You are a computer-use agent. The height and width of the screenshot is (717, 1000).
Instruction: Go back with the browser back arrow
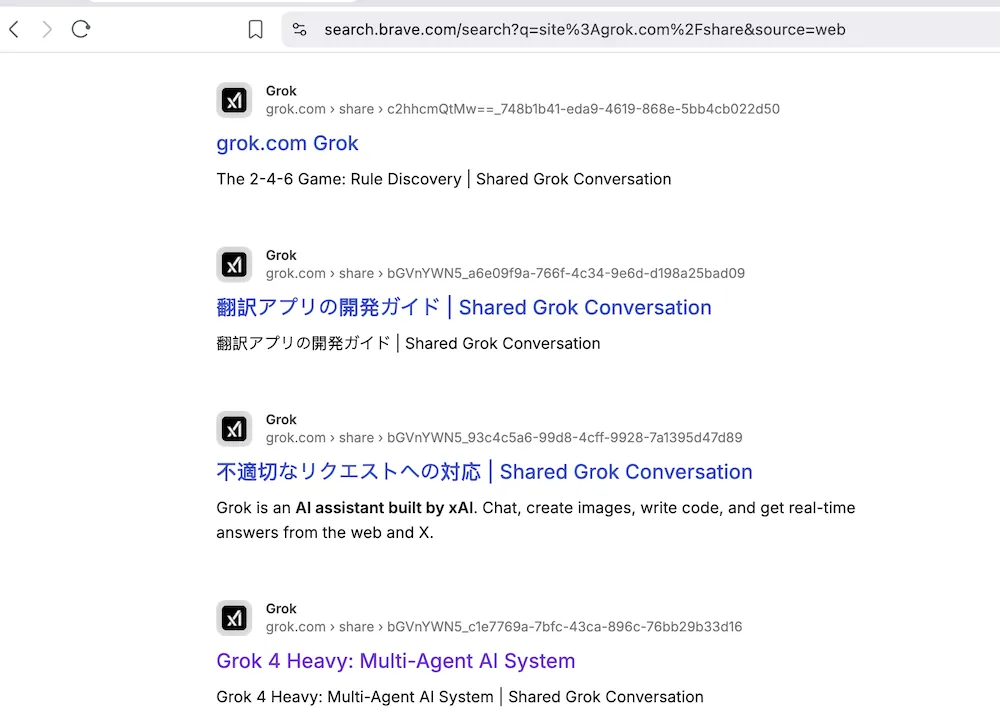click(14, 29)
